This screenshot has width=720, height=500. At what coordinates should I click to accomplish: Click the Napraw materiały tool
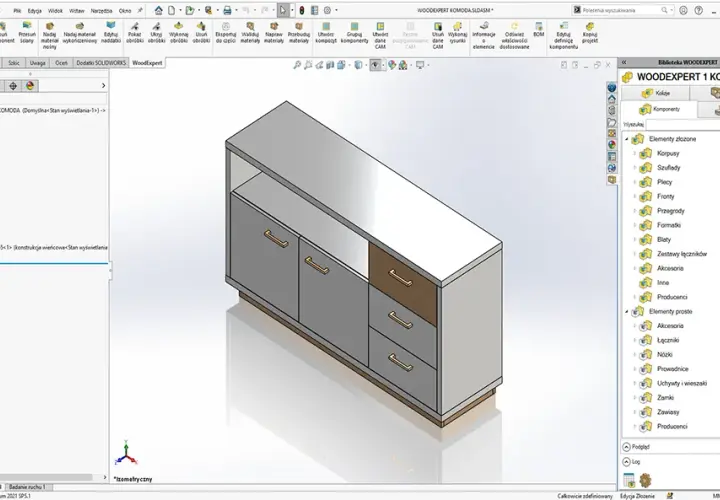(x=274, y=32)
